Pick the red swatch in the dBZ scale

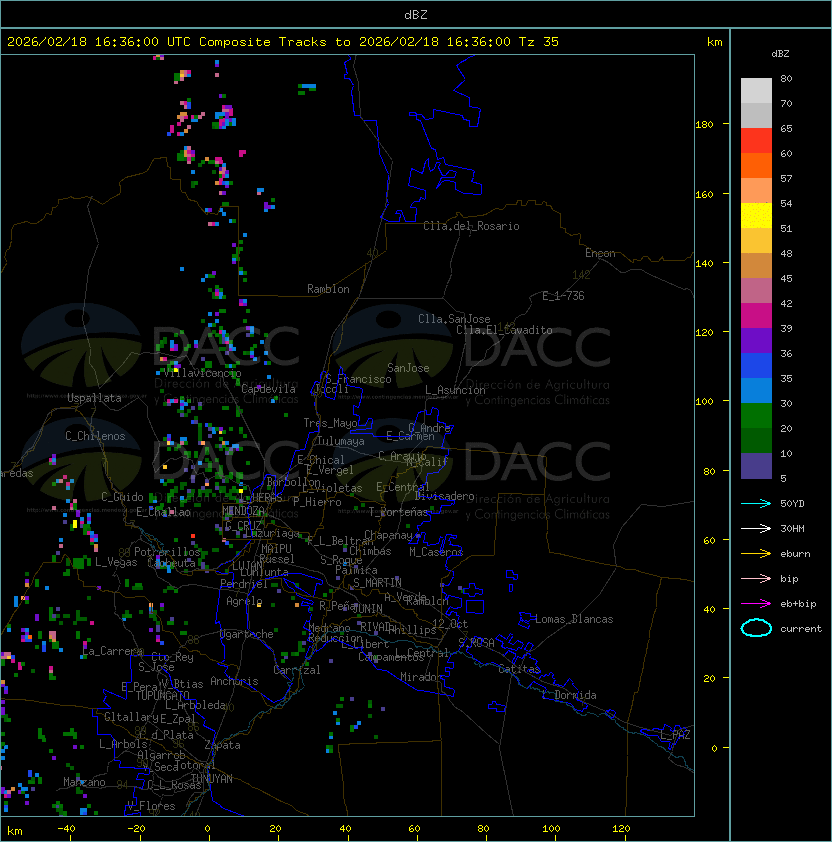756,141
